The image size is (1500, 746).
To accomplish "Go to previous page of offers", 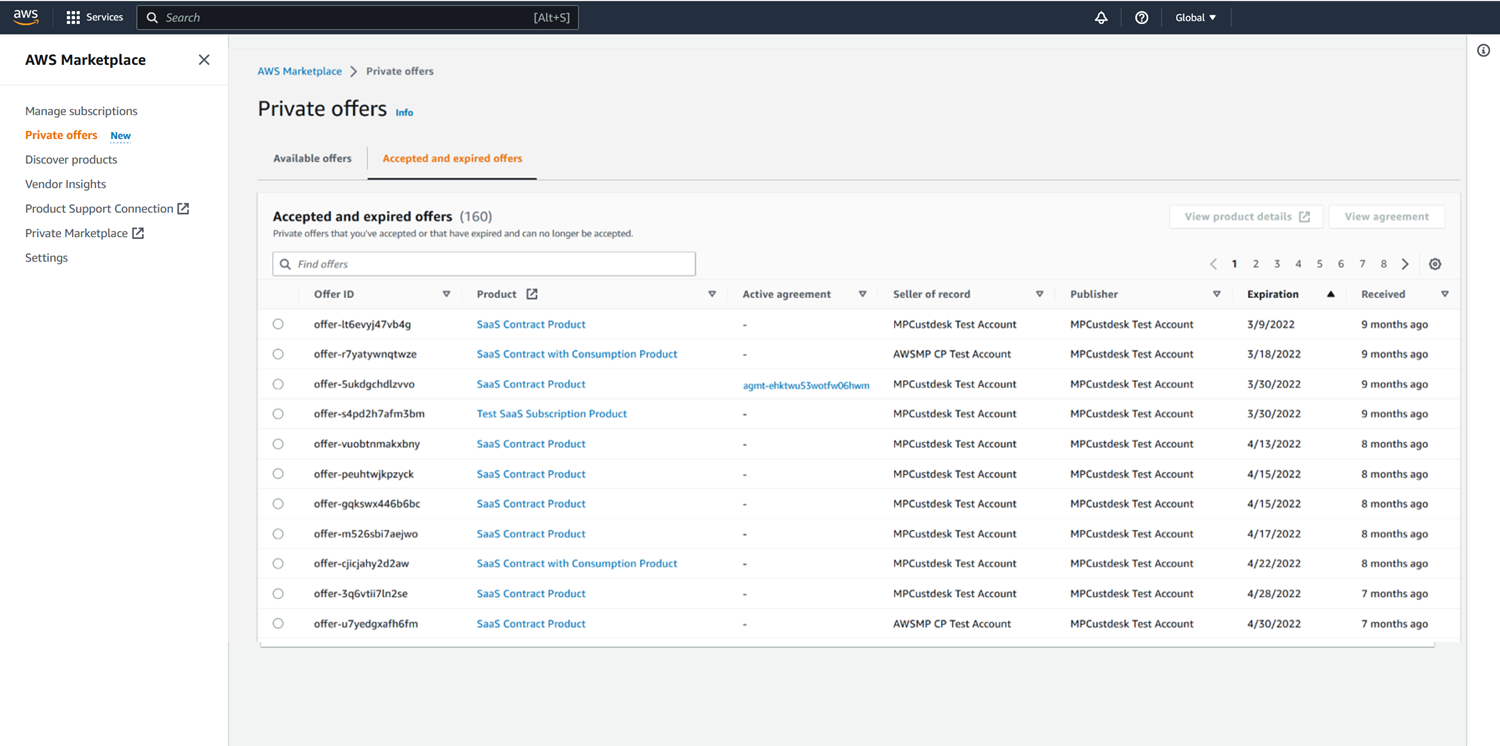I will 1213,264.
